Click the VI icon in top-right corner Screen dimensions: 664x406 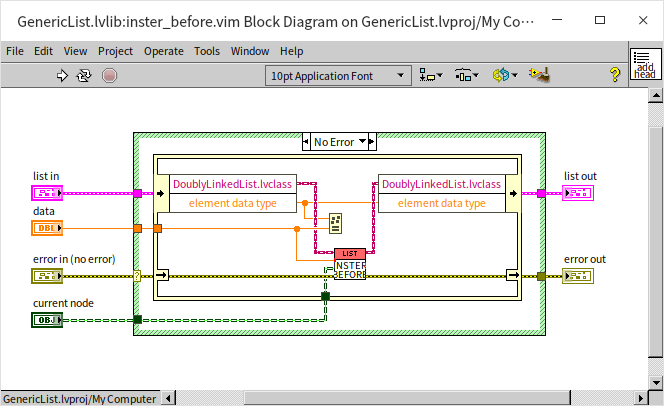(645, 66)
